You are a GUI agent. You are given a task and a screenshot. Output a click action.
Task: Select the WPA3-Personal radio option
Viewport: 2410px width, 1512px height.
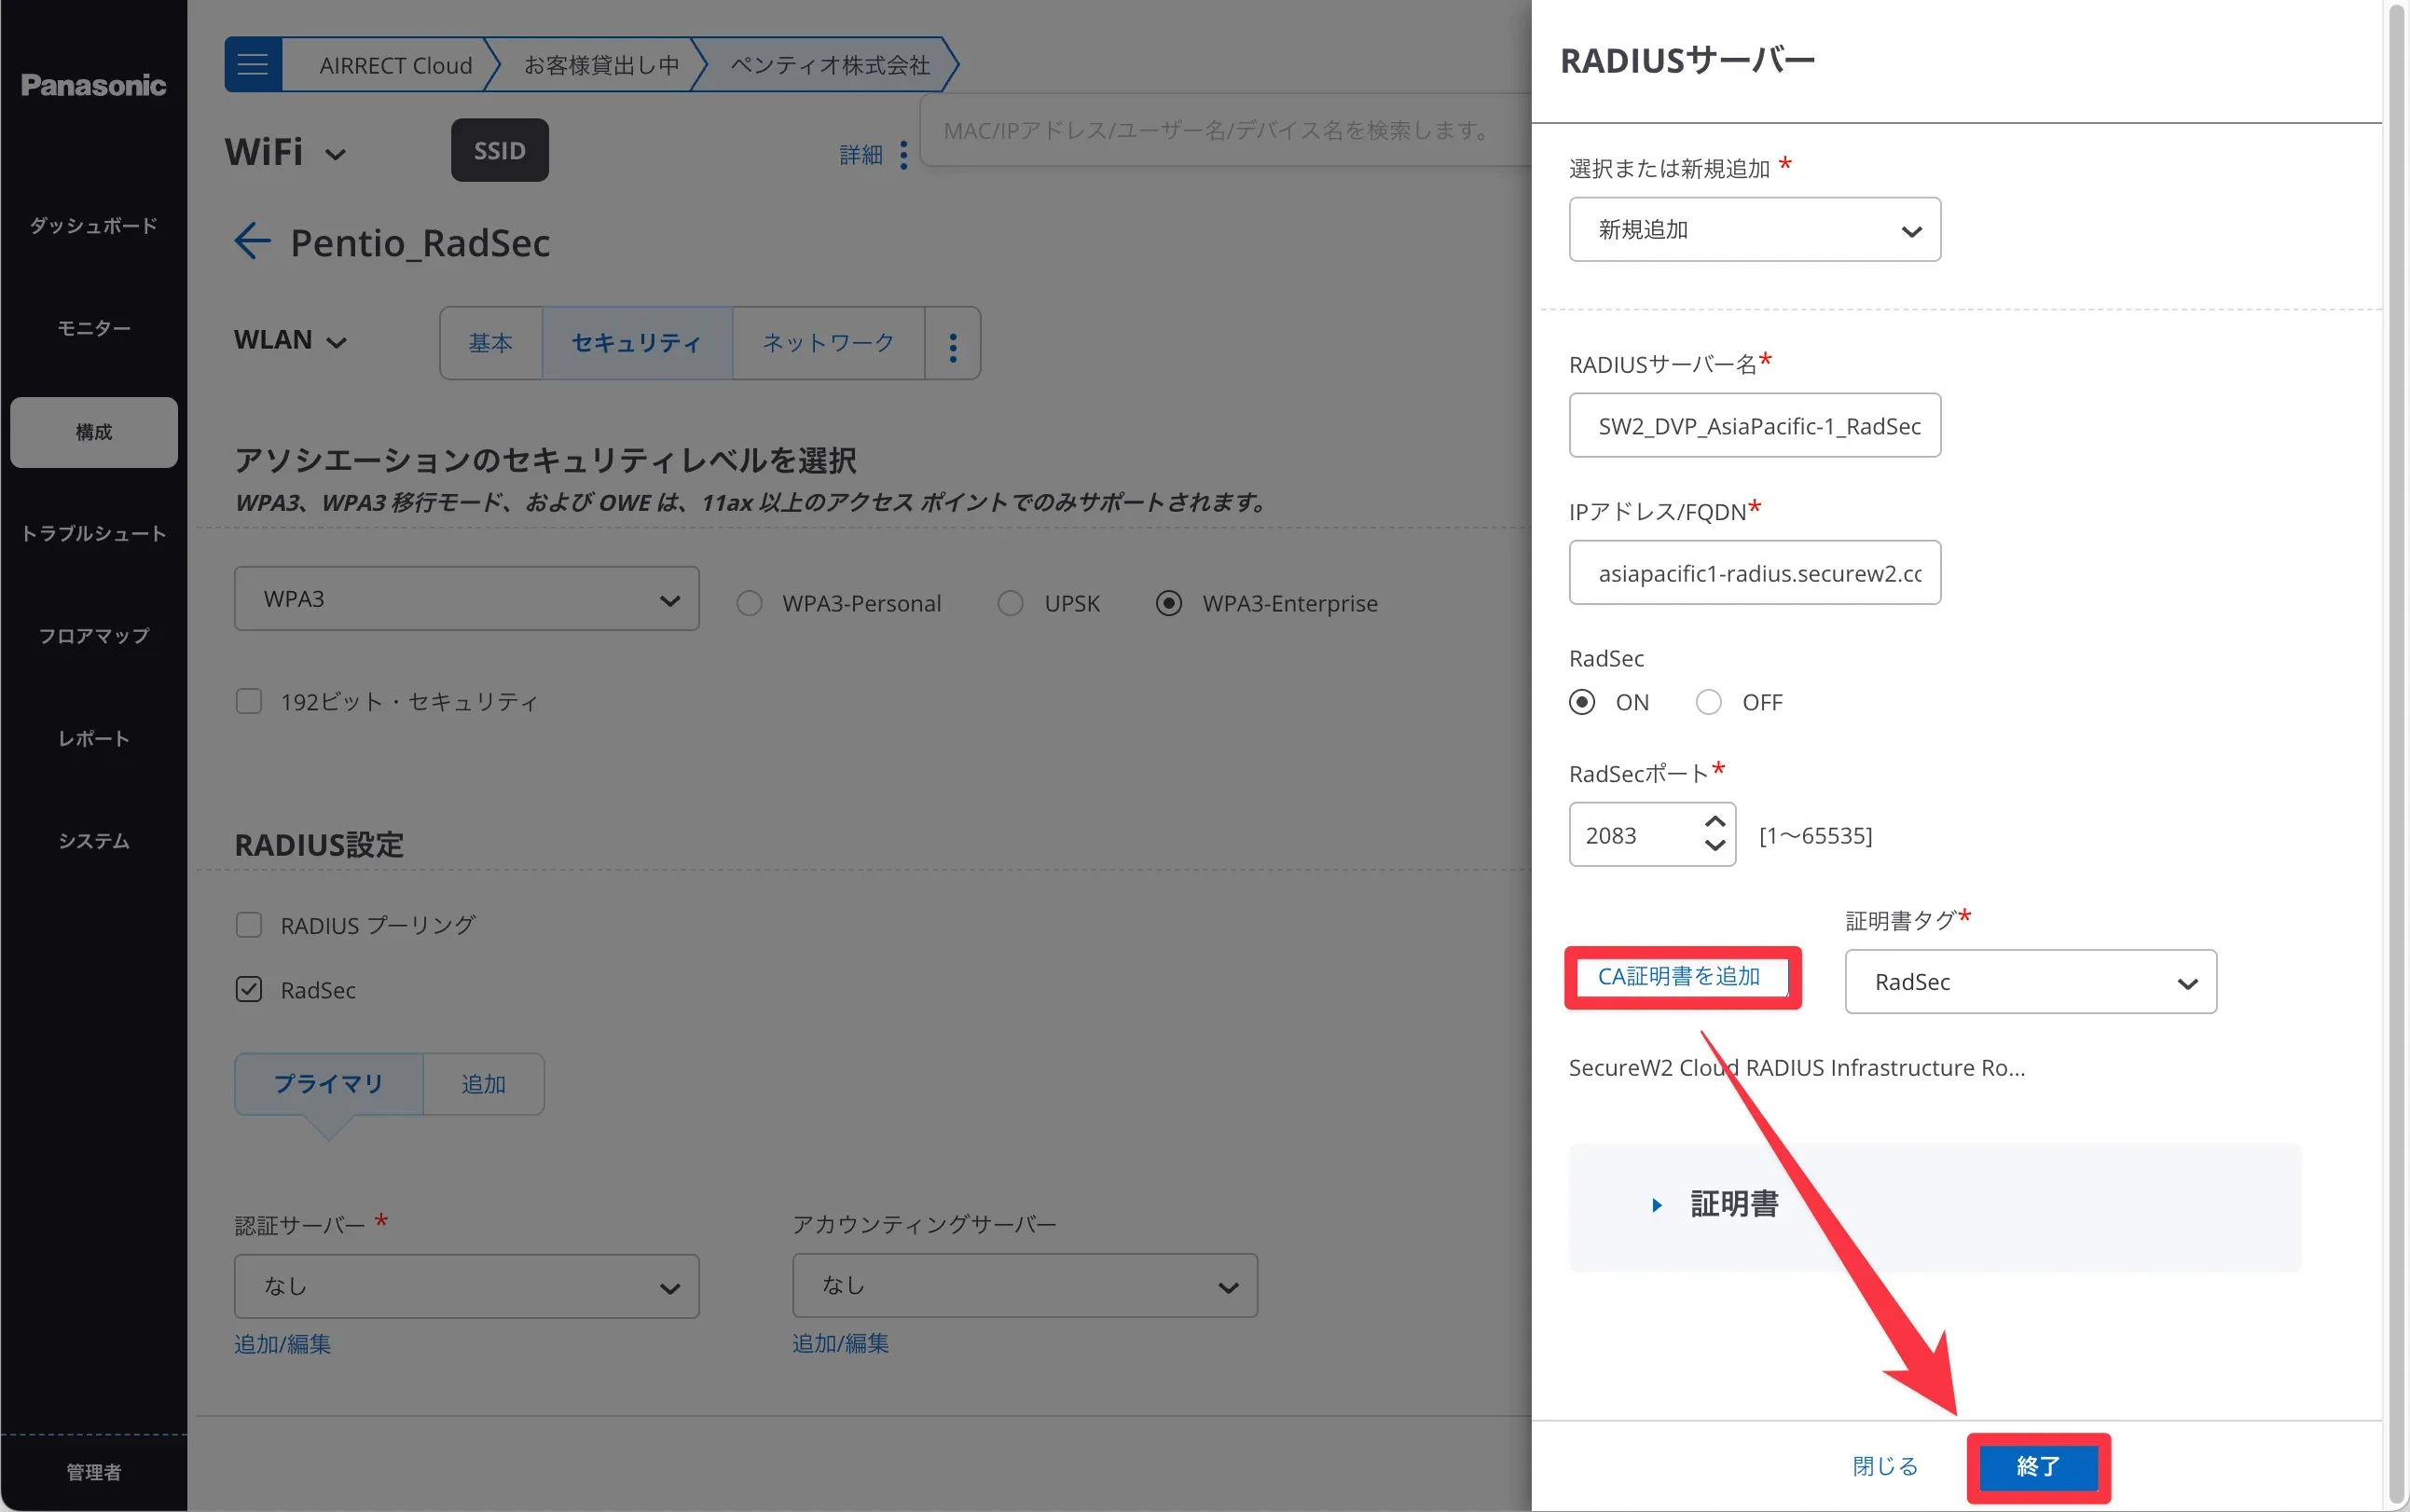click(x=749, y=603)
